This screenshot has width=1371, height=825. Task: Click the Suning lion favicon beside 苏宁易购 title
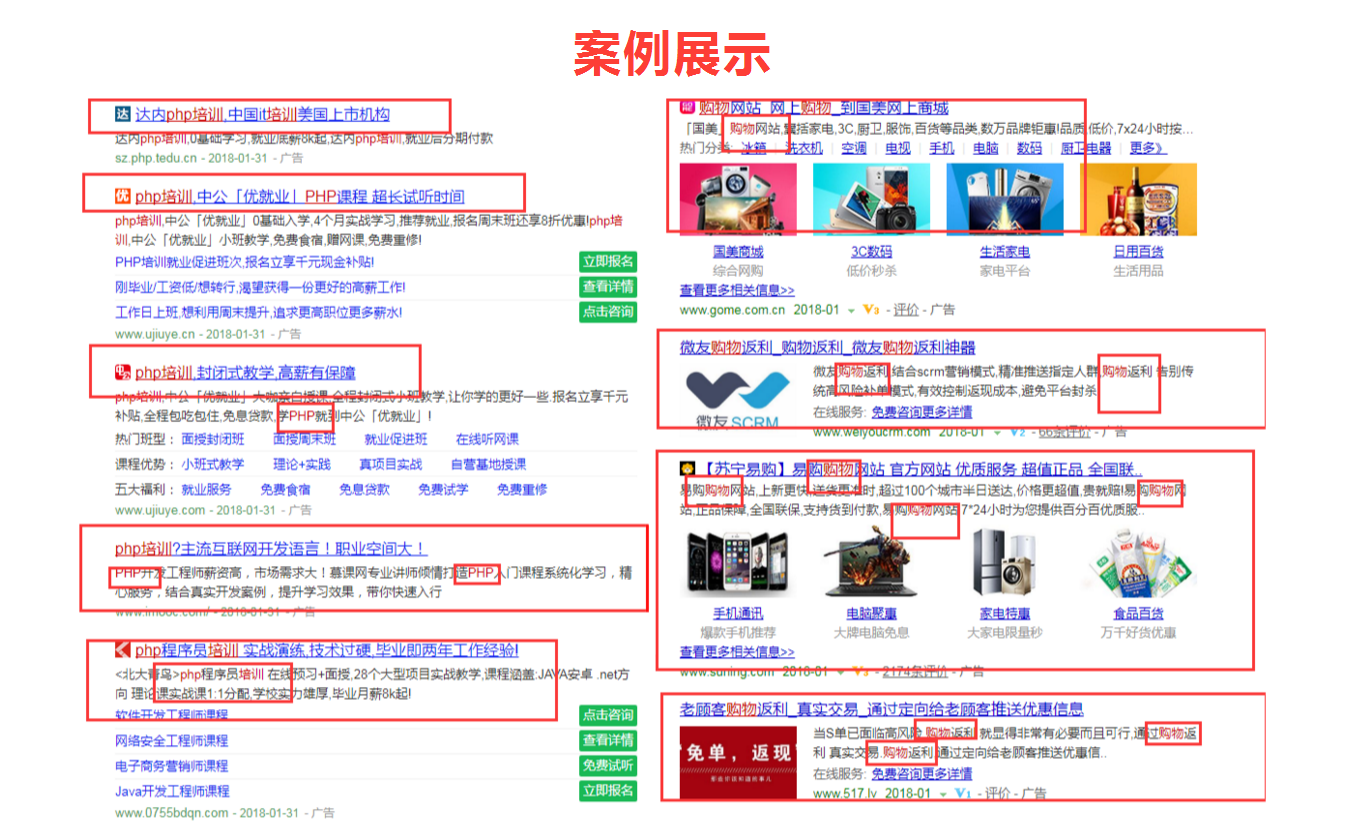(688, 469)
